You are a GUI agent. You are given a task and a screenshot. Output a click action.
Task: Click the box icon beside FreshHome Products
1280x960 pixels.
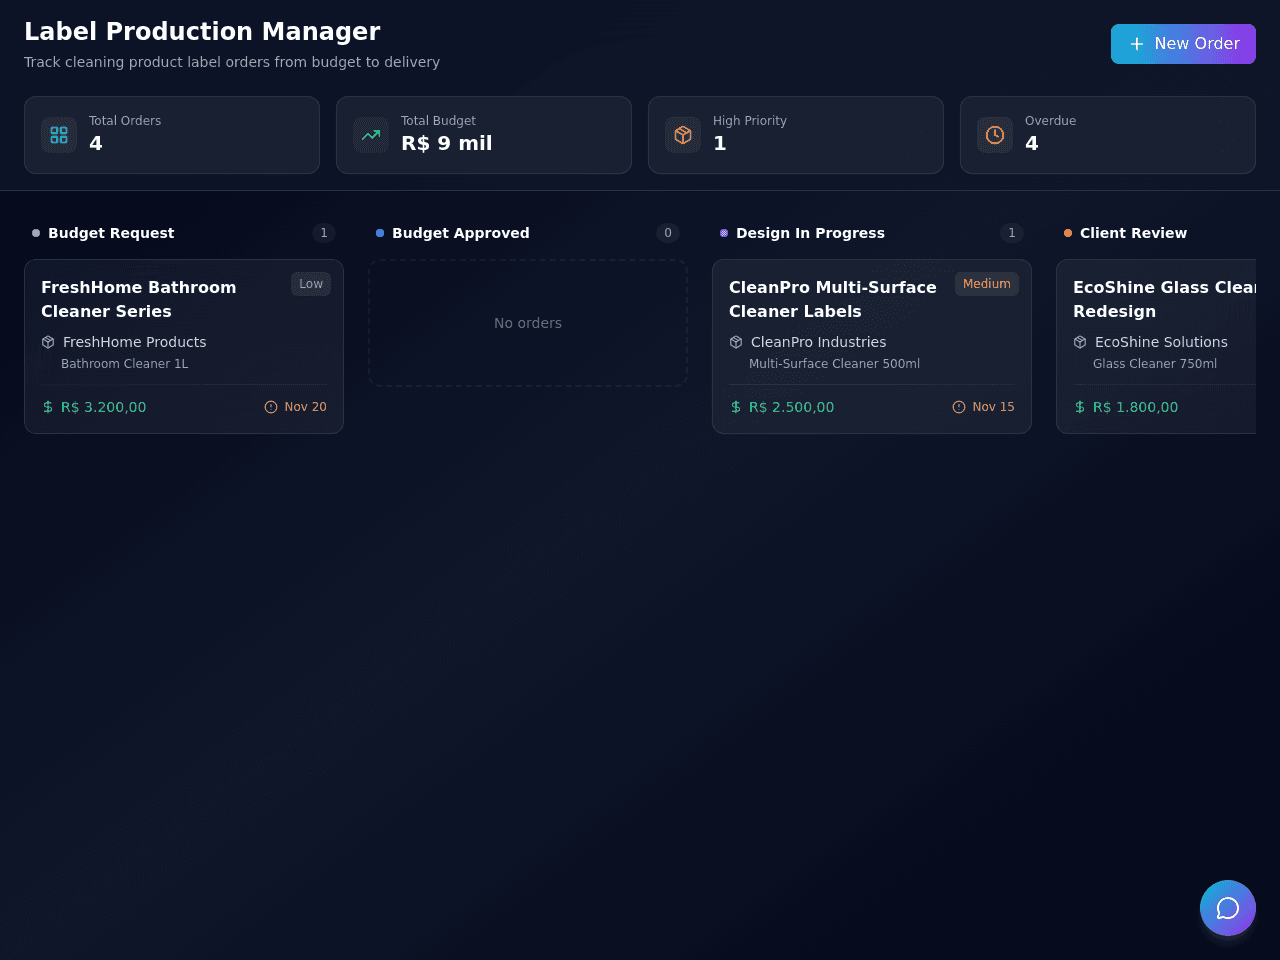coord(48,342)
